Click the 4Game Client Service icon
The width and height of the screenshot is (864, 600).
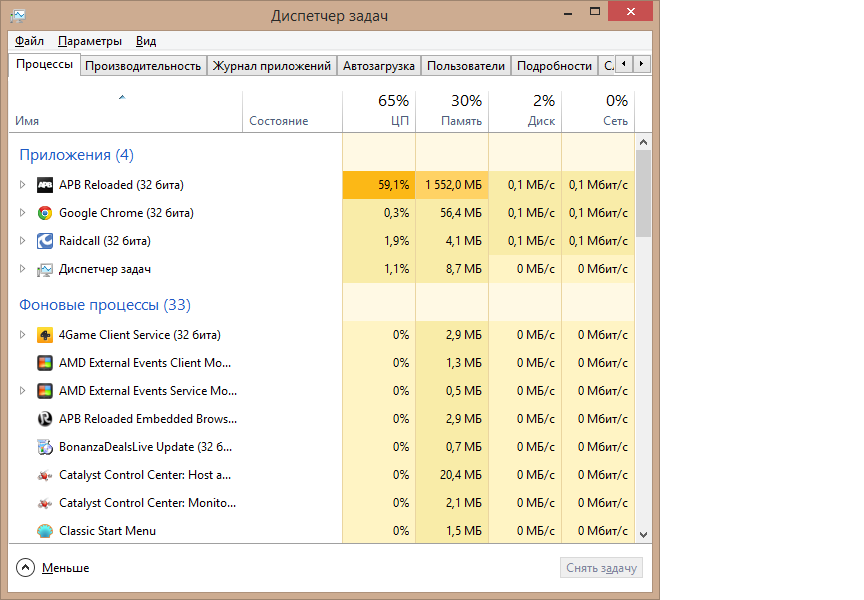pyautogui.click(x=45, y=335)
